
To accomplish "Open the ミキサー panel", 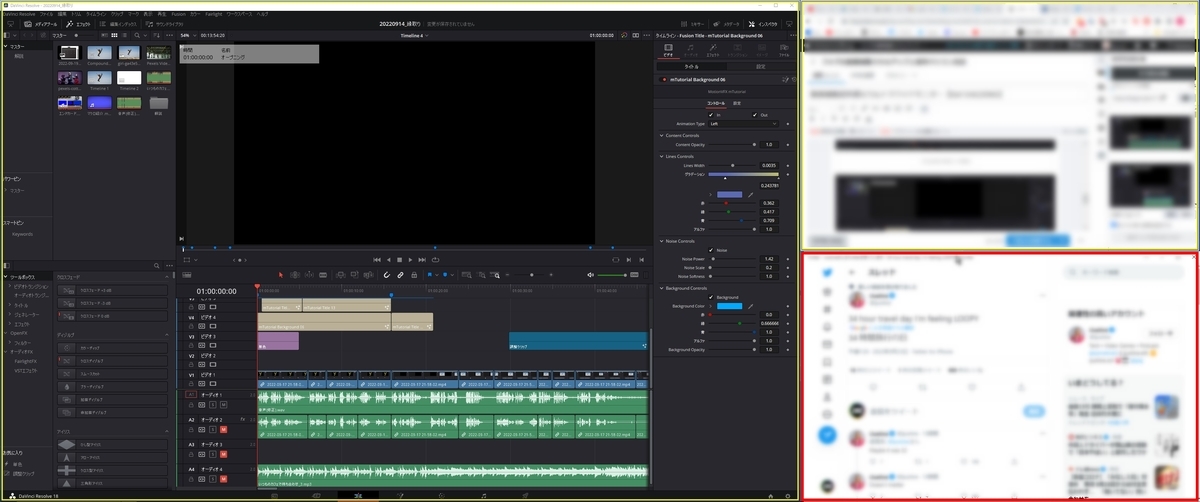I will 692,24.
